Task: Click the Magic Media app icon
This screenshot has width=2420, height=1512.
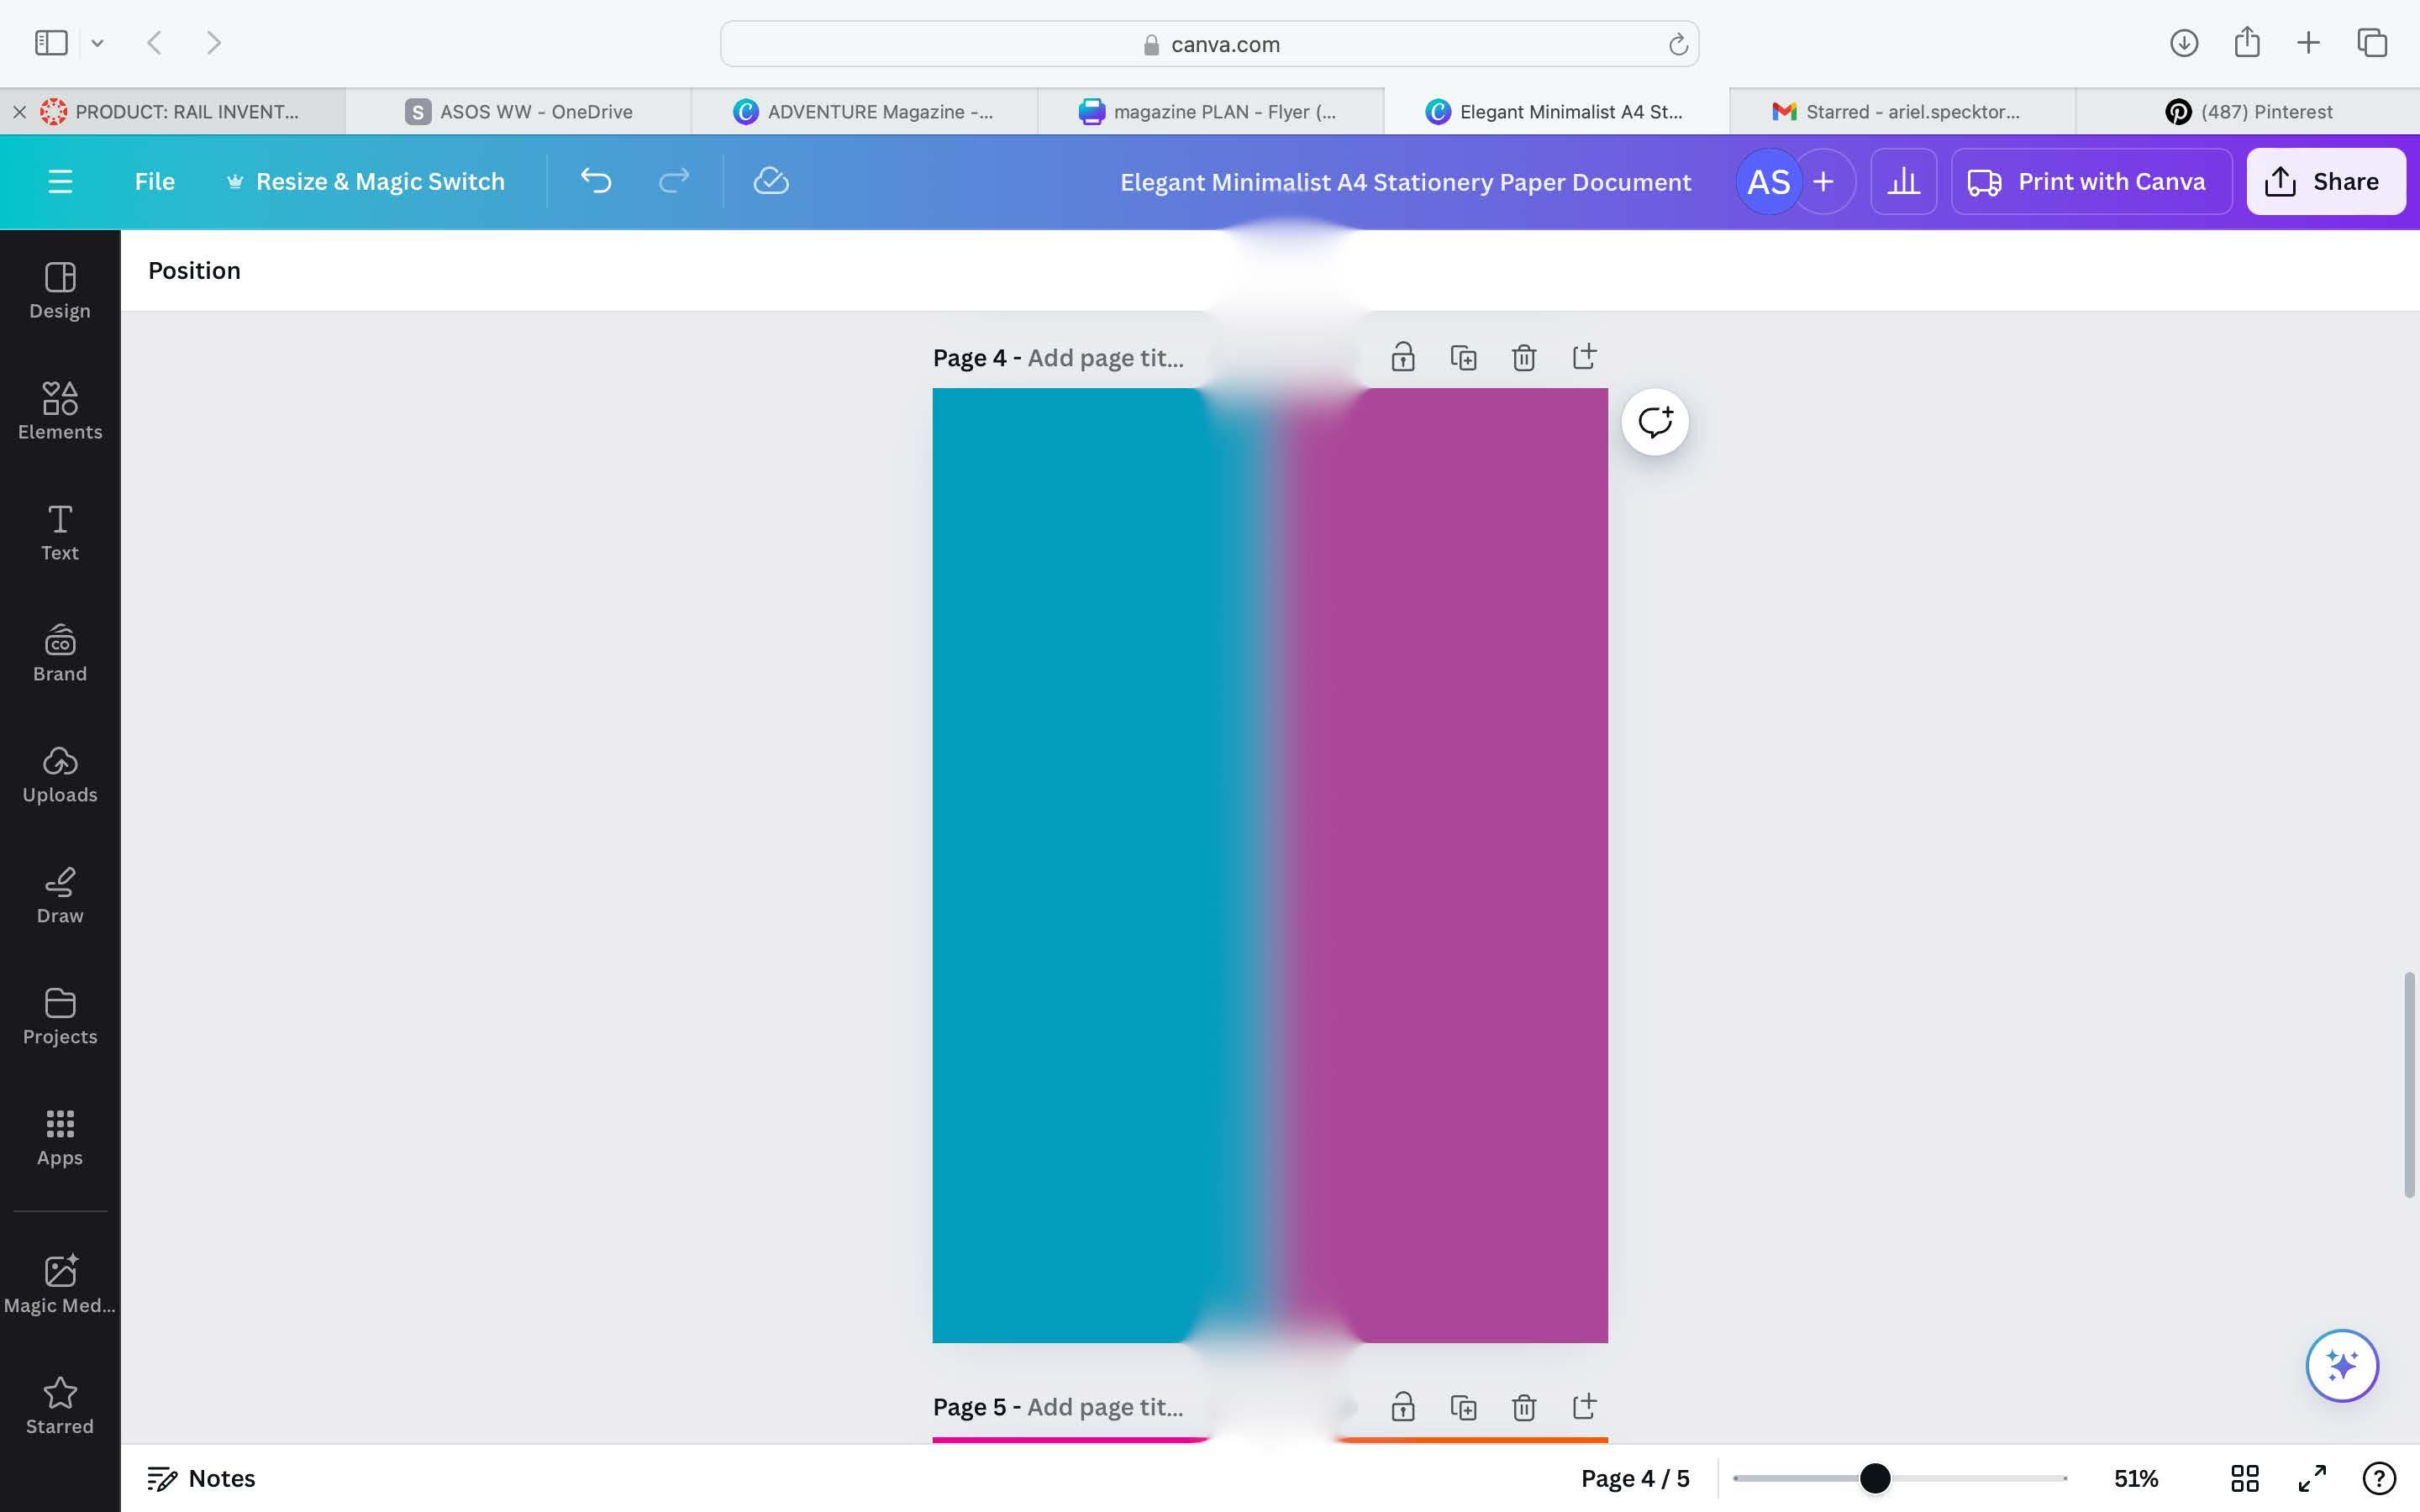Action: (x=60, y=1284)
